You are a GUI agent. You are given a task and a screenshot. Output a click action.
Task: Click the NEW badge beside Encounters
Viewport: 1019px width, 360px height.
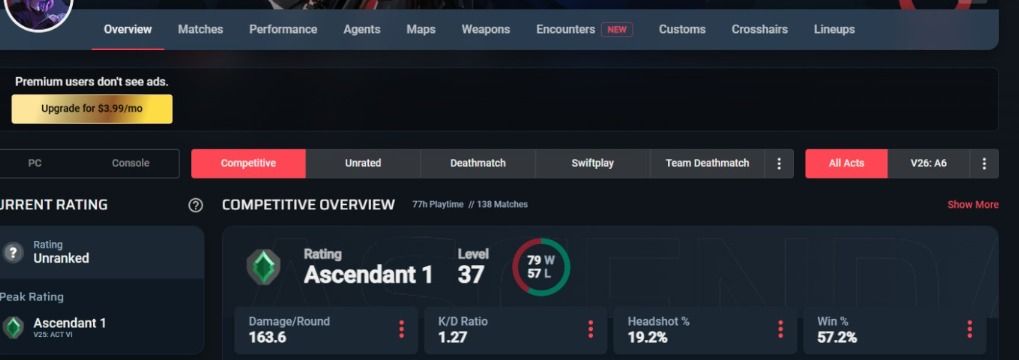tap(617, 29)
